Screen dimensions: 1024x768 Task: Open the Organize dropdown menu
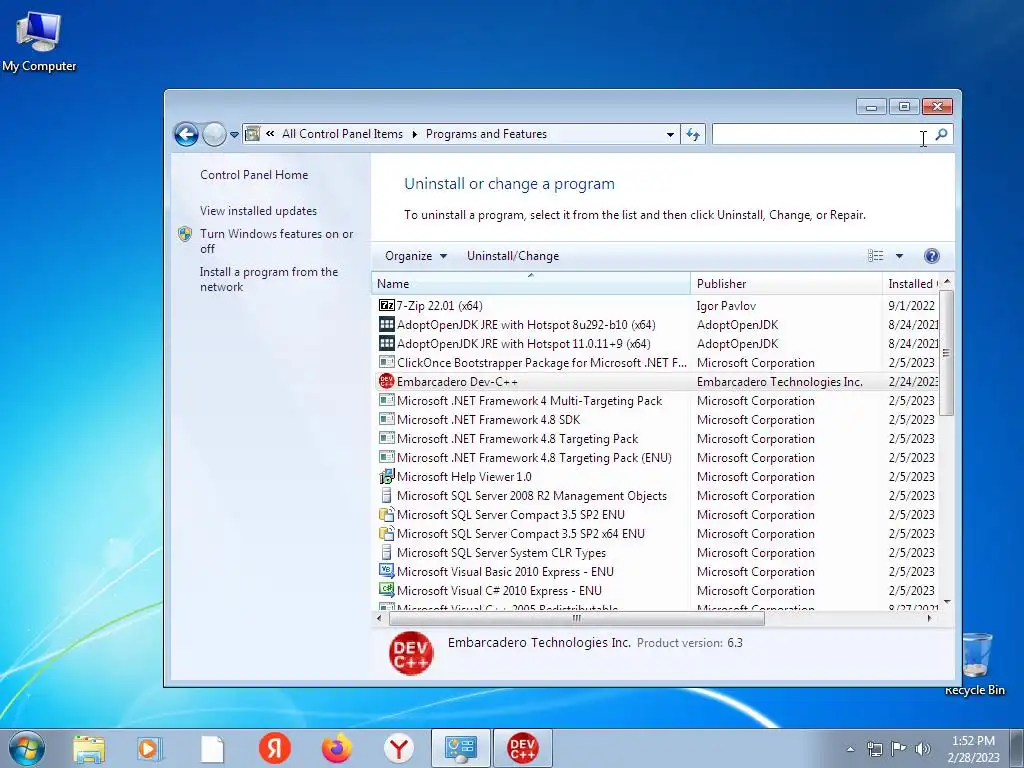tap(416, 256)
